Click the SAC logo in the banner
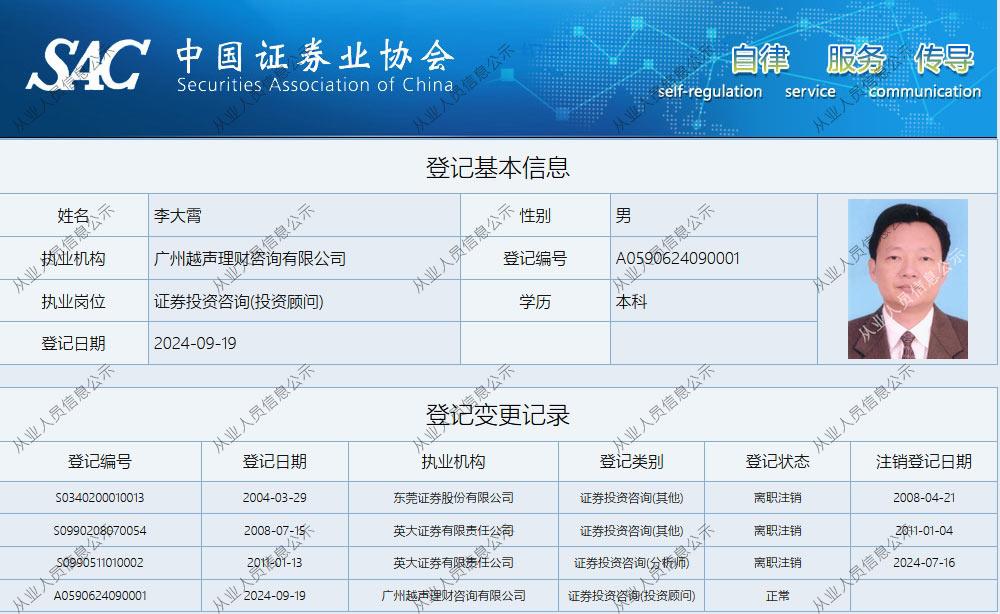Screen dimensions: 1000x614 (x=88, y=64)
